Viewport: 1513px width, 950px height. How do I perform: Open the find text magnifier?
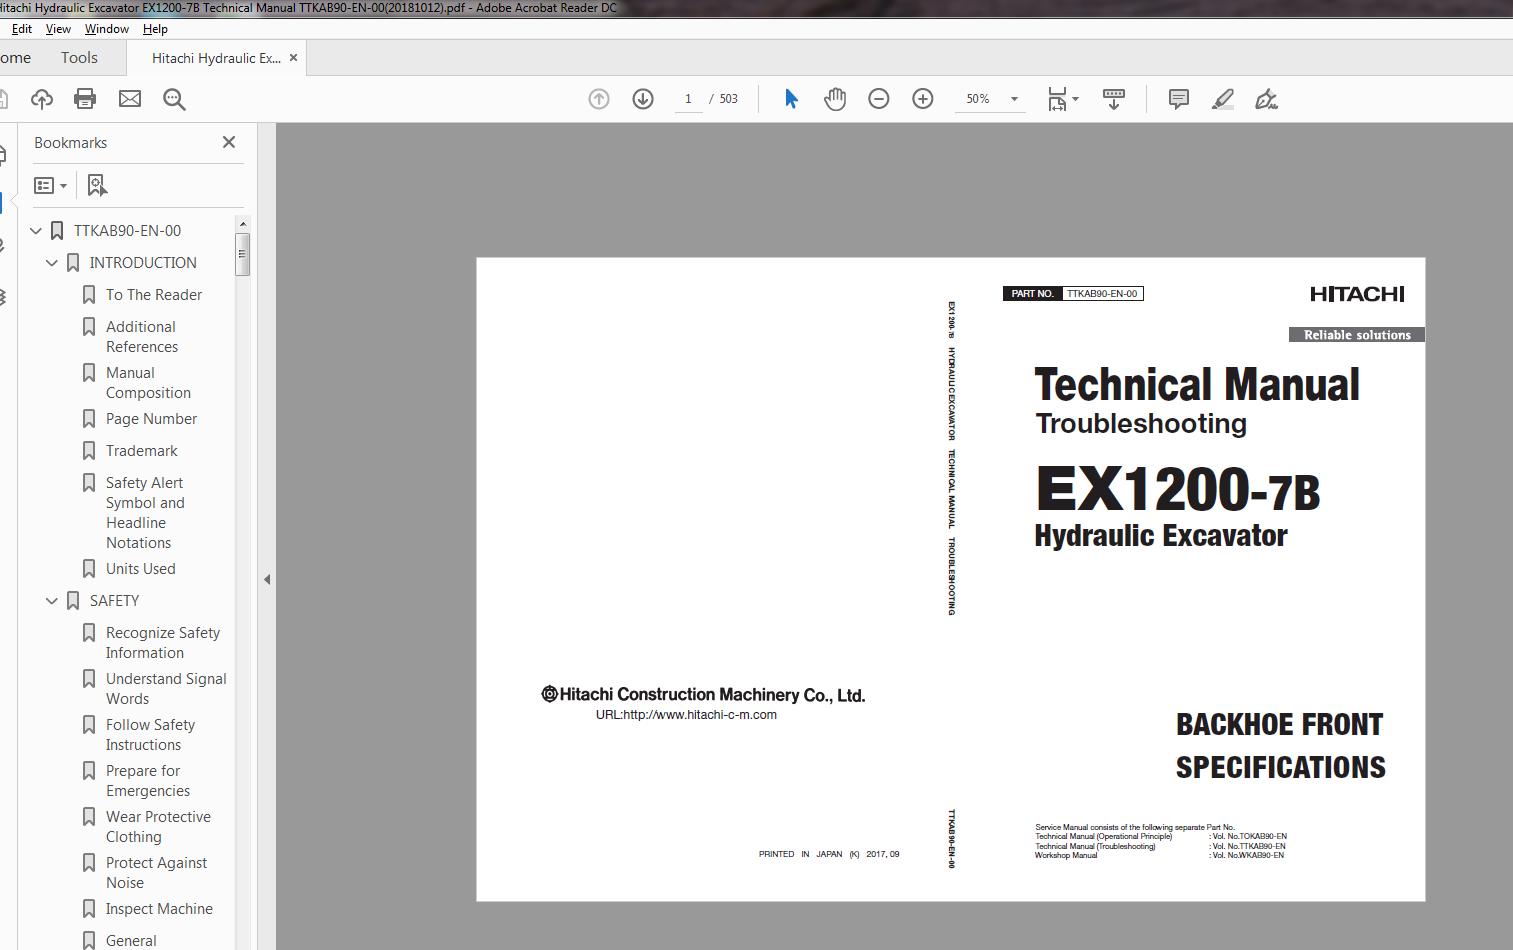point(174,99)
